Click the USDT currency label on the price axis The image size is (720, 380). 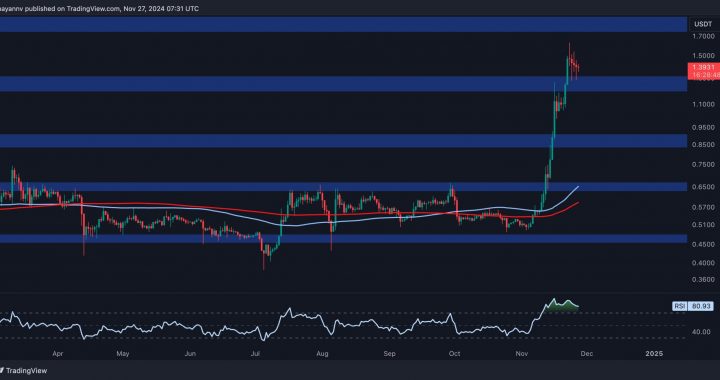[x=704, y=23]
